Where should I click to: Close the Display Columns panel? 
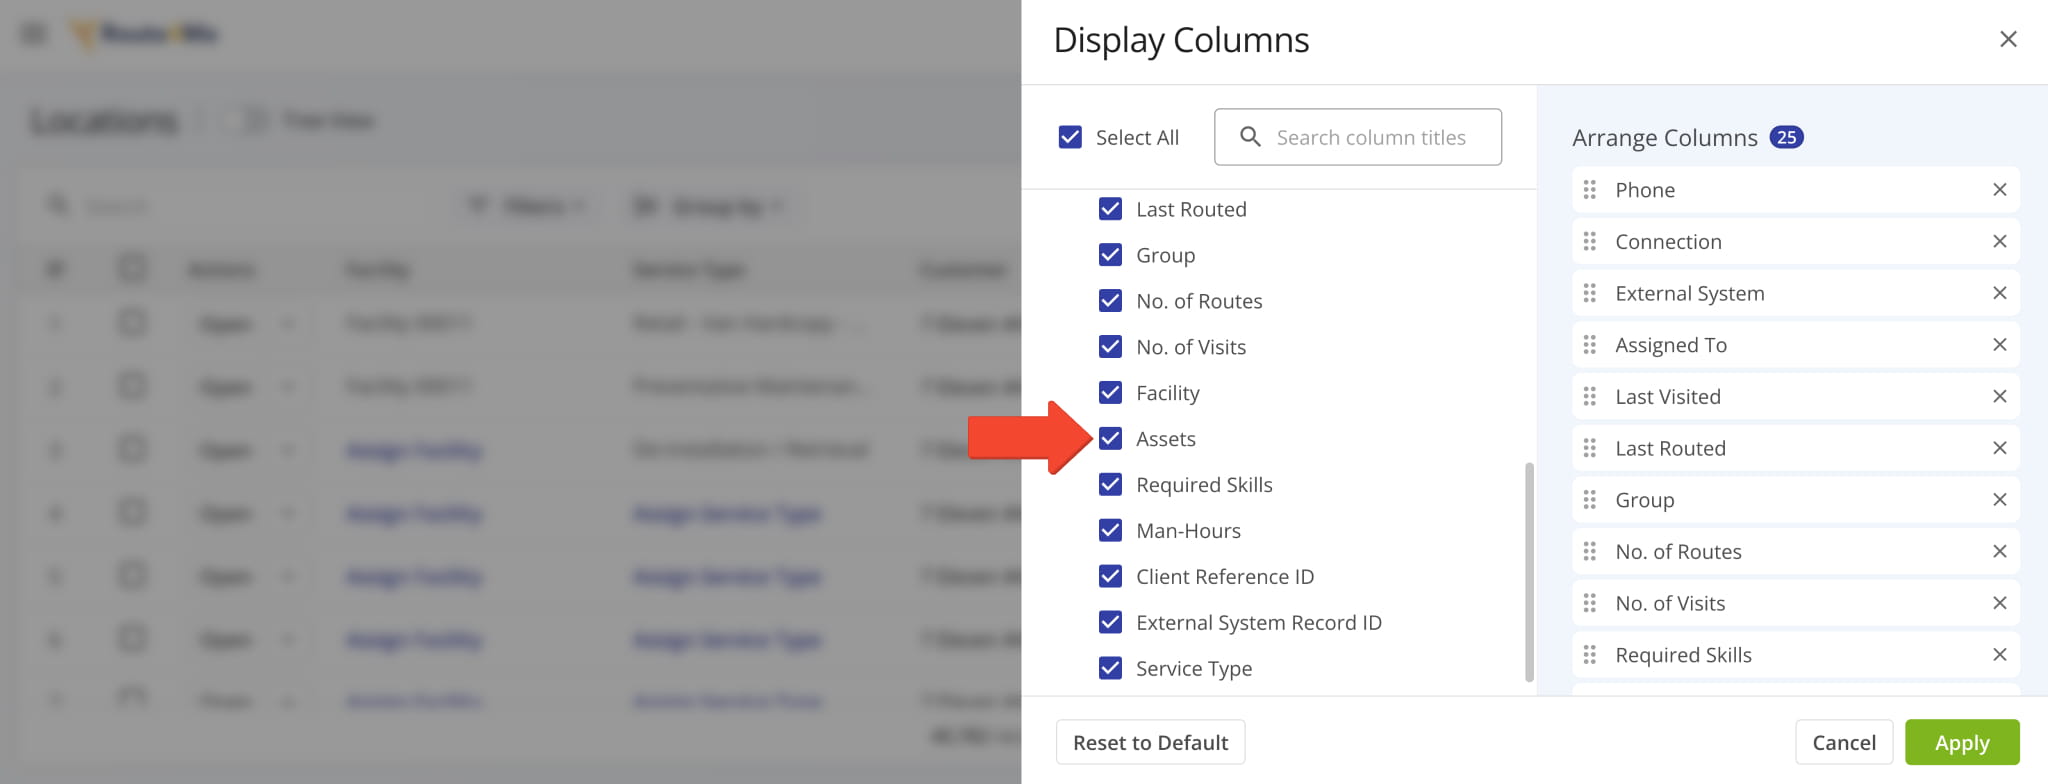pyautogui.click(x=2008, y=39)
